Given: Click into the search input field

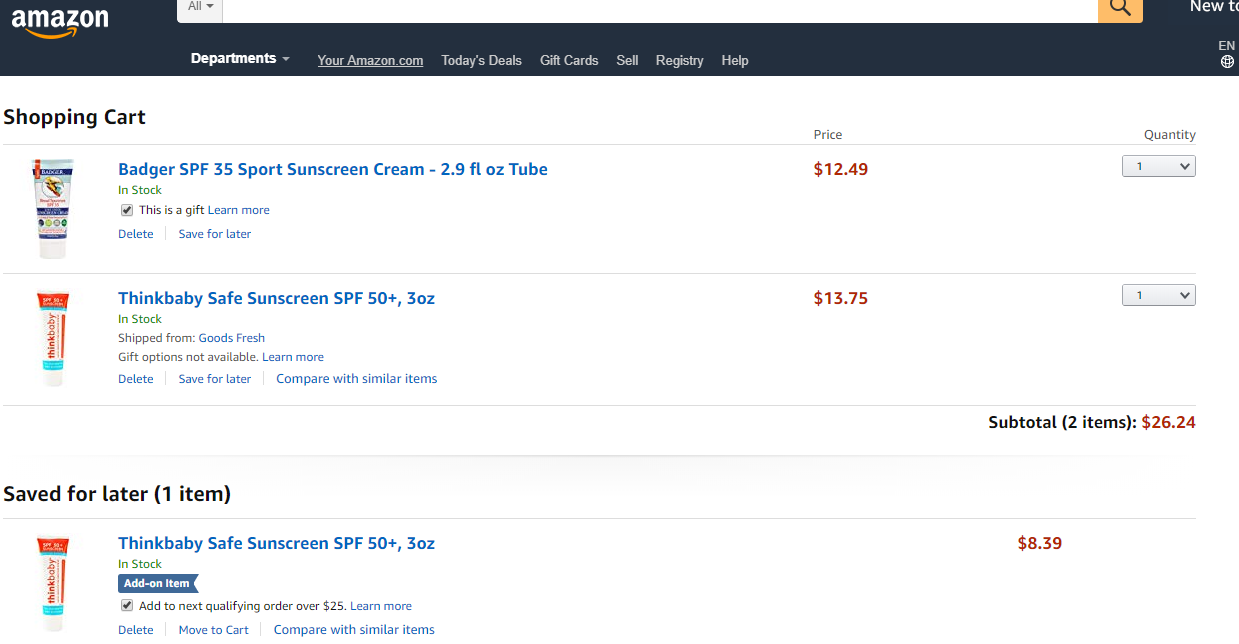Looking at the screenshot, I should coord(660,8).
